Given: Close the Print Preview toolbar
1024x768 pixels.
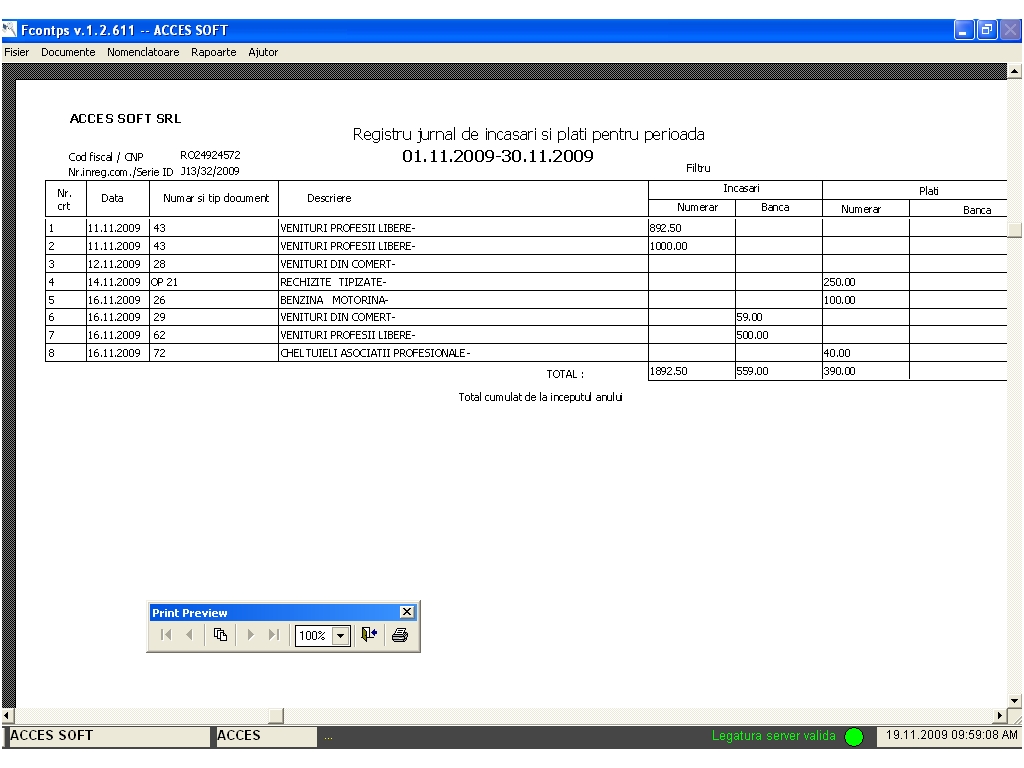Looking at the screenshot, I should (406, 612).
